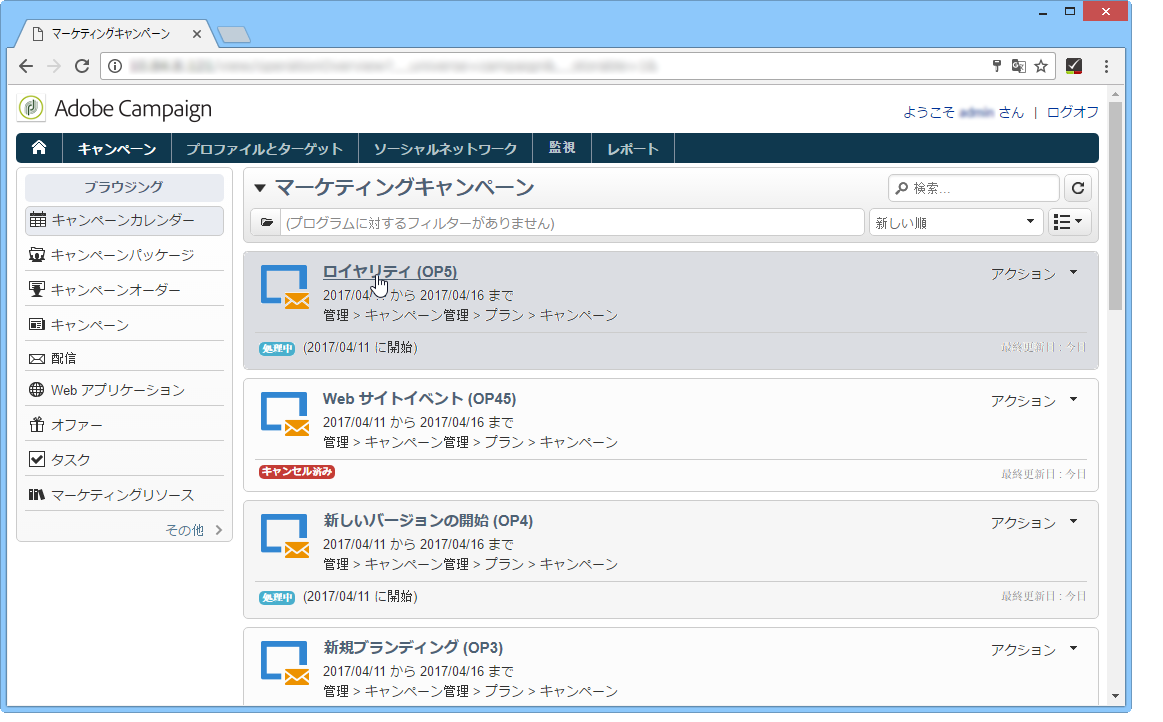1163x722 pixels.
Task: Click the books icon for マーケティングリソース
Action: tap(36, 494)
